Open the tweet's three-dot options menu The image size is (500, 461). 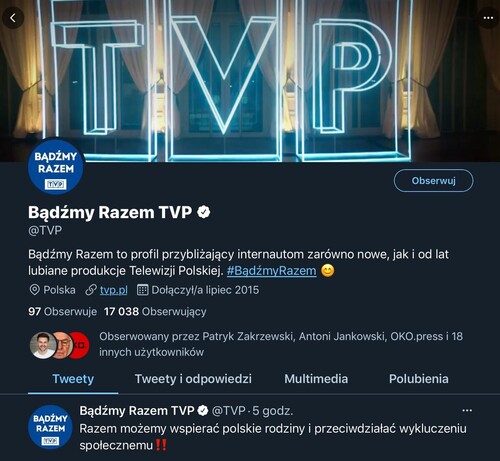[x=467, y=410]
